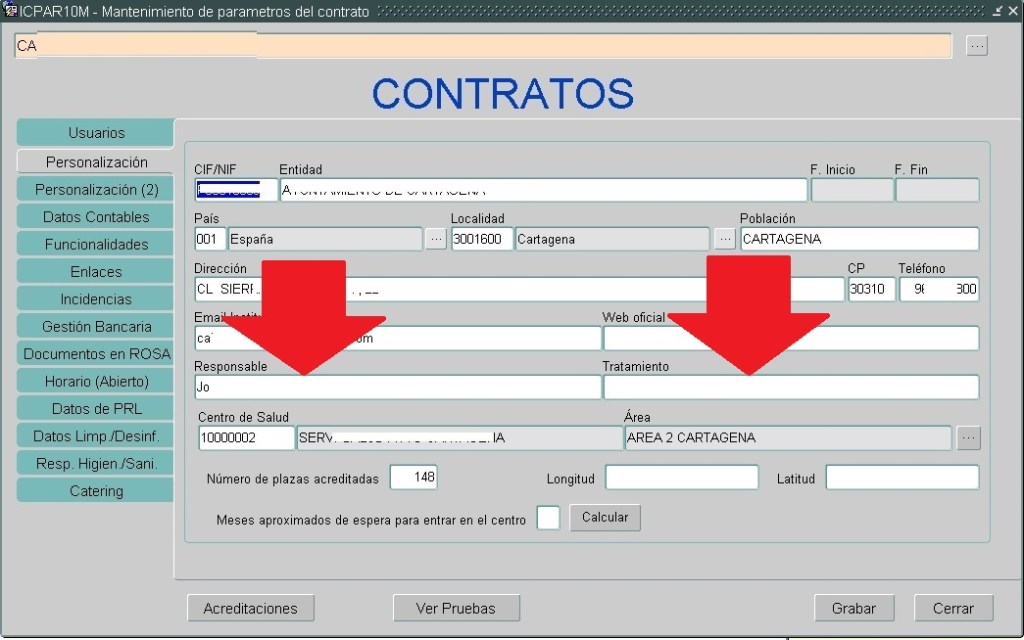Click the Cerrar button
The width and height of the screenshot is (1024, 640).
[953, 608]
